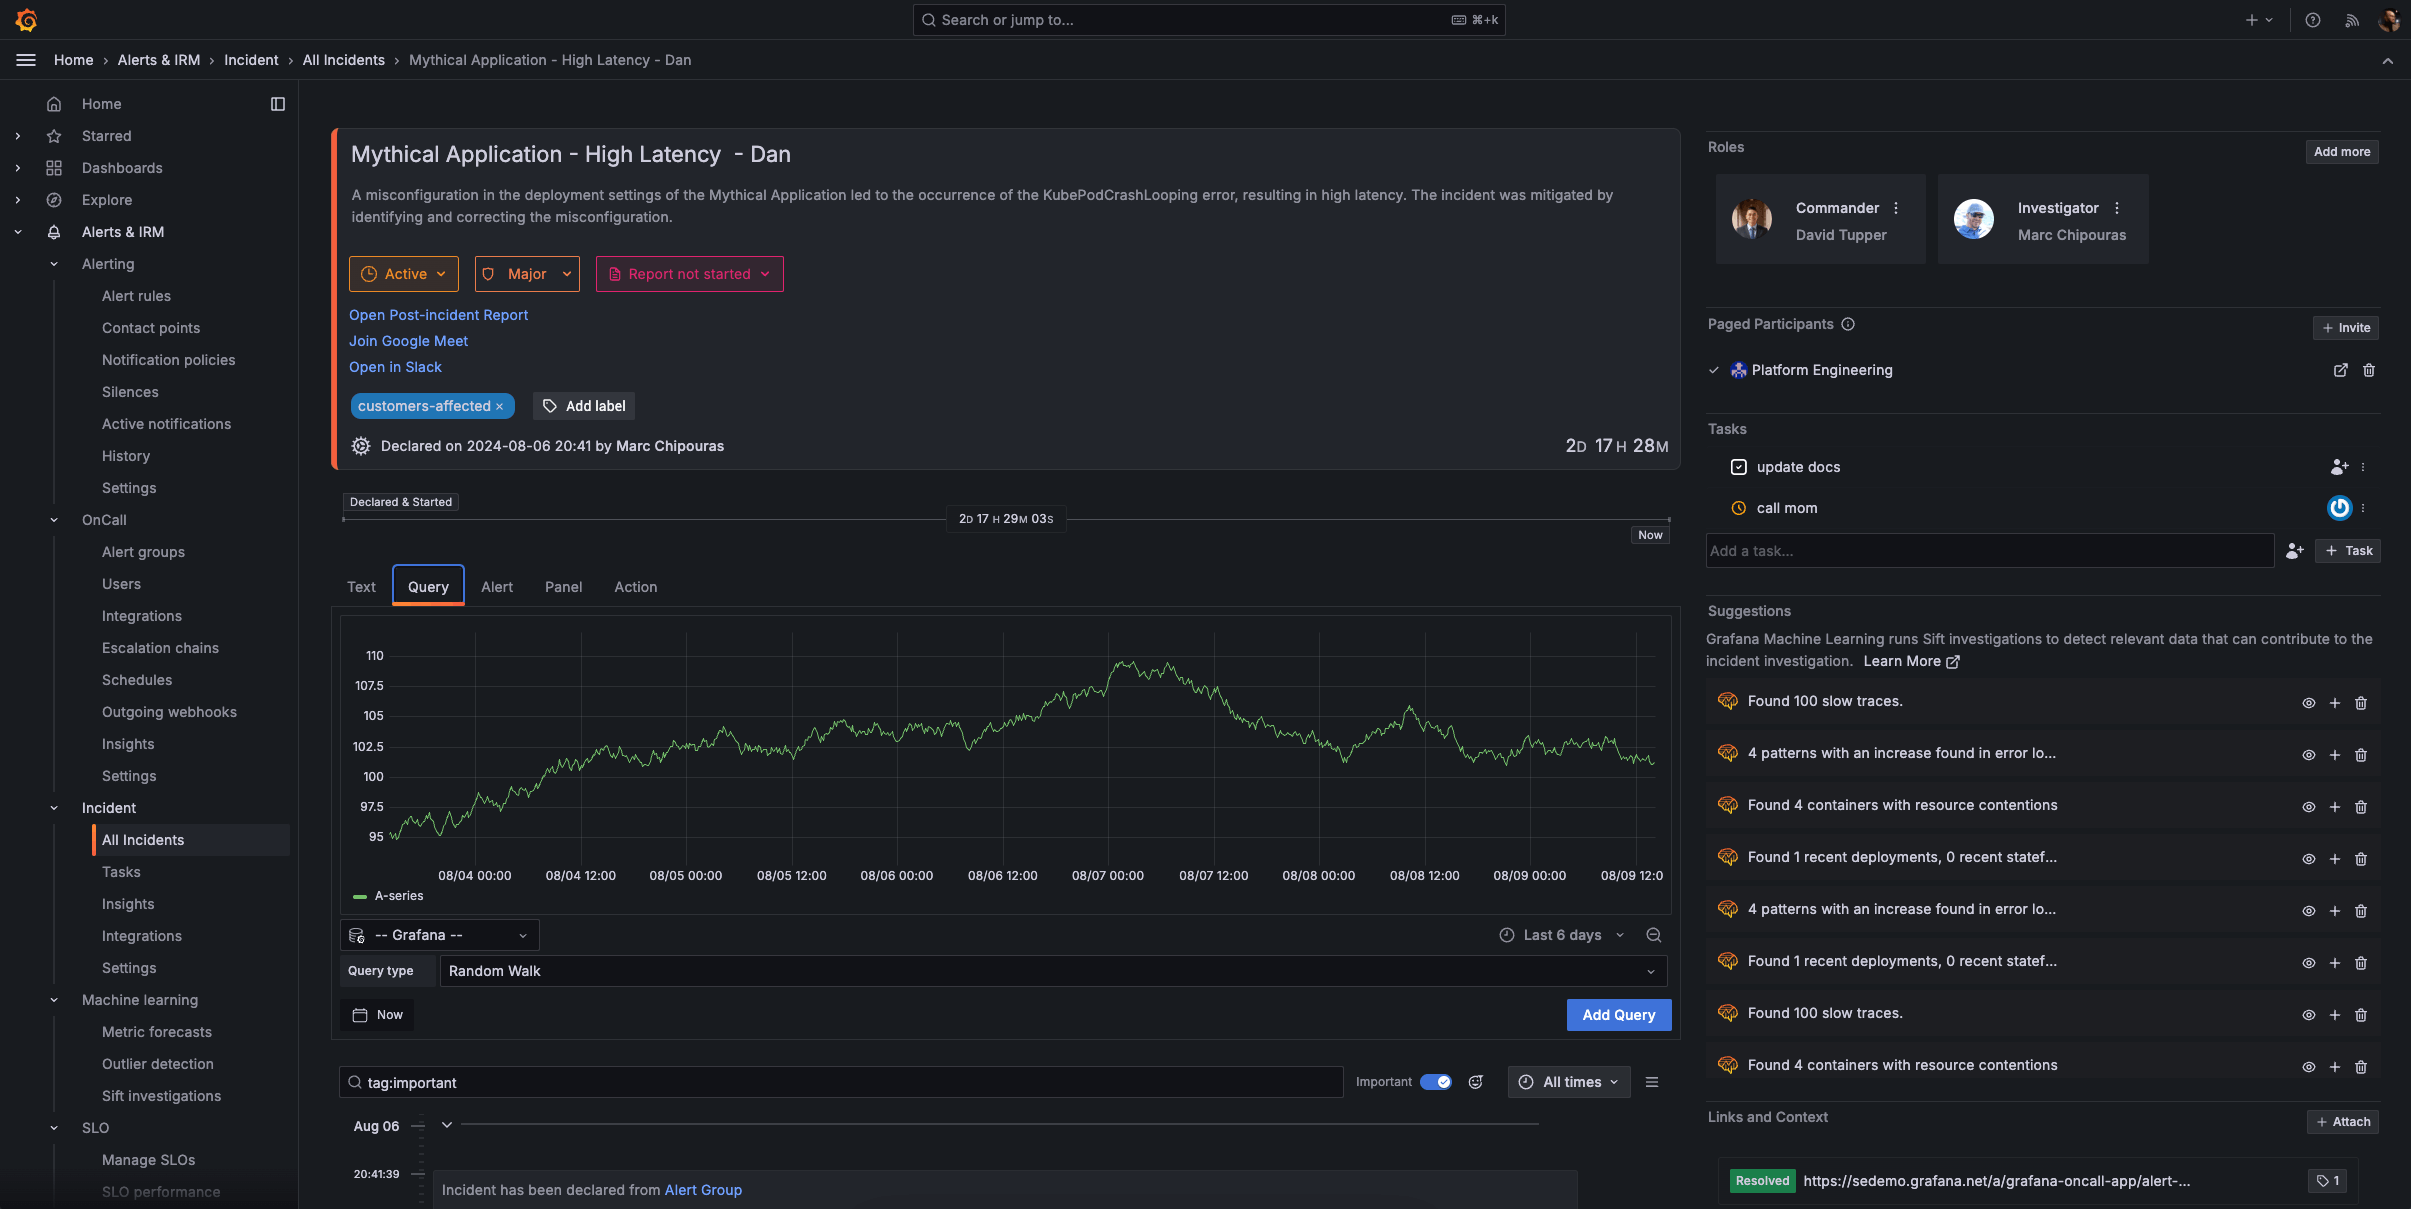Open the emoji picker beside the tag:important search
Screen dimensions: 2411x1209
(1476, 1082)
